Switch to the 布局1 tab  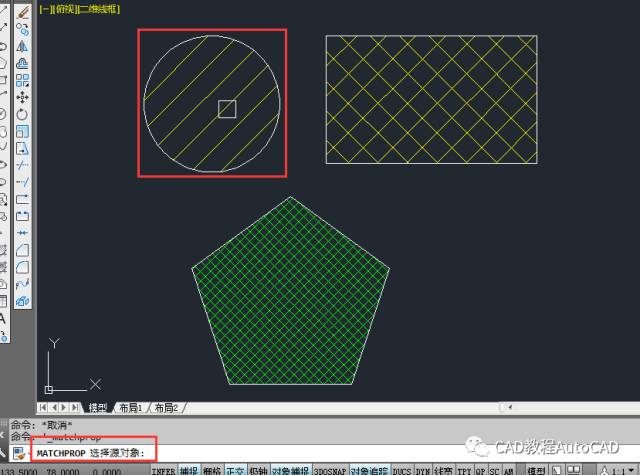click(x=131, y=408)
